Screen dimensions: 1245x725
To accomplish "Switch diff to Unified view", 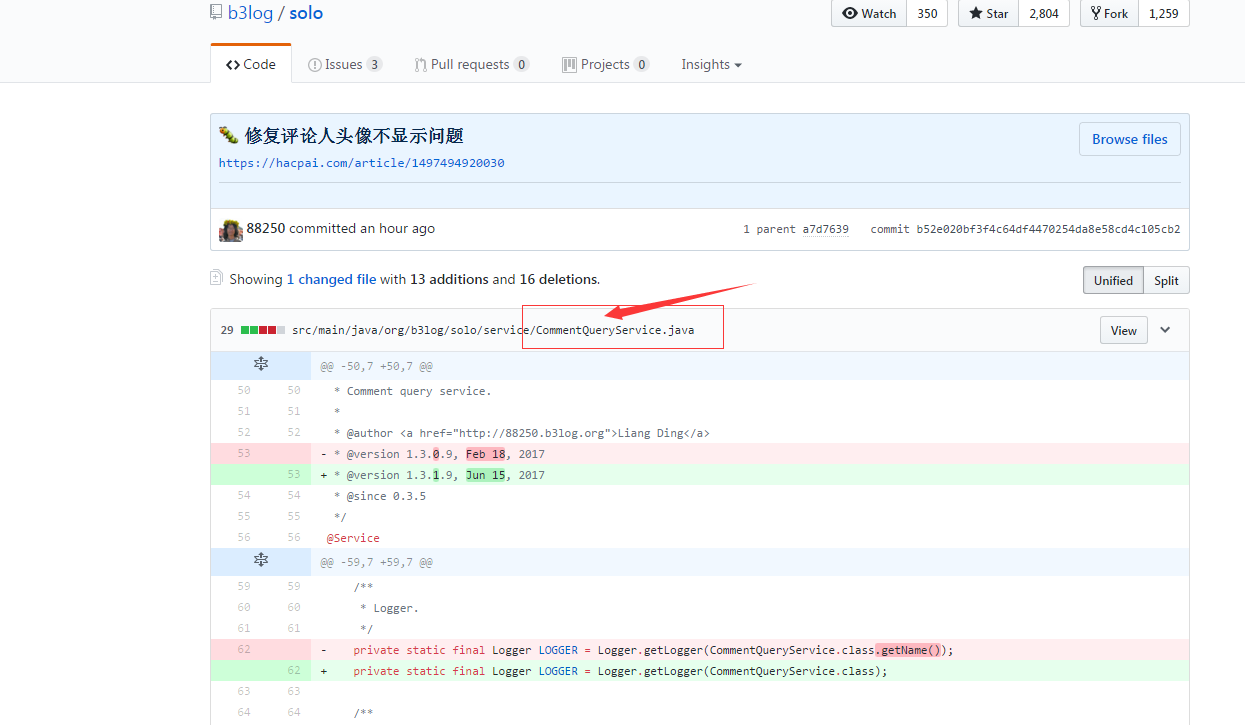I will [1112, 280].
